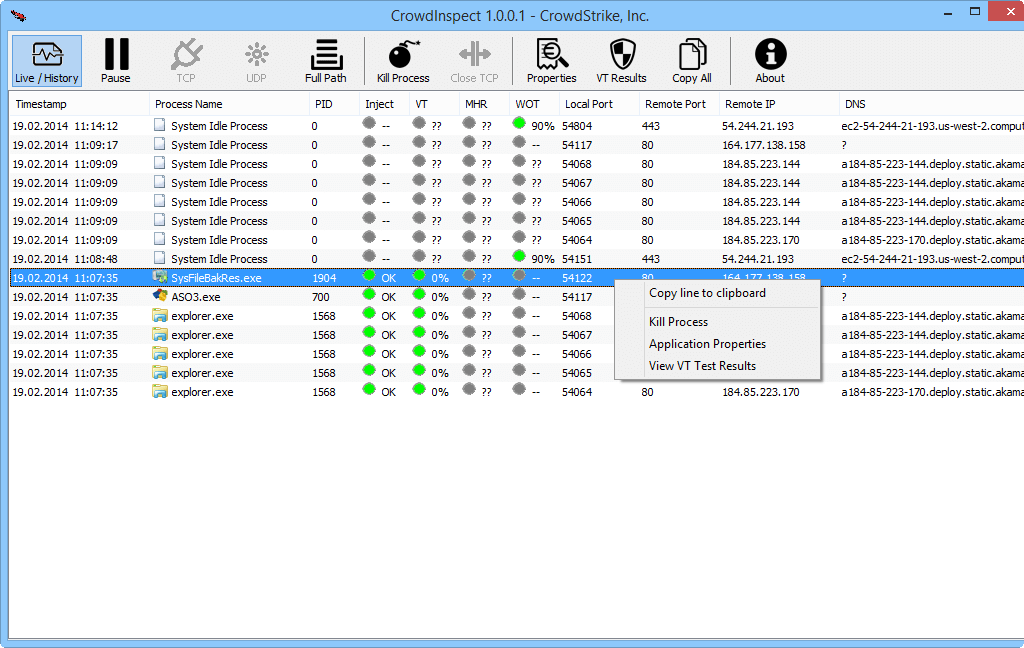Screen dimensions: 1024x648
Task: Click local port 54804 cell
Action: (577, 126)
